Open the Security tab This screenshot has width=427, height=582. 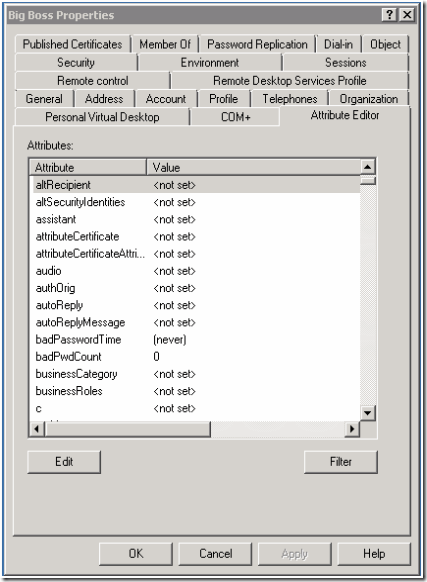click(76, 62)
